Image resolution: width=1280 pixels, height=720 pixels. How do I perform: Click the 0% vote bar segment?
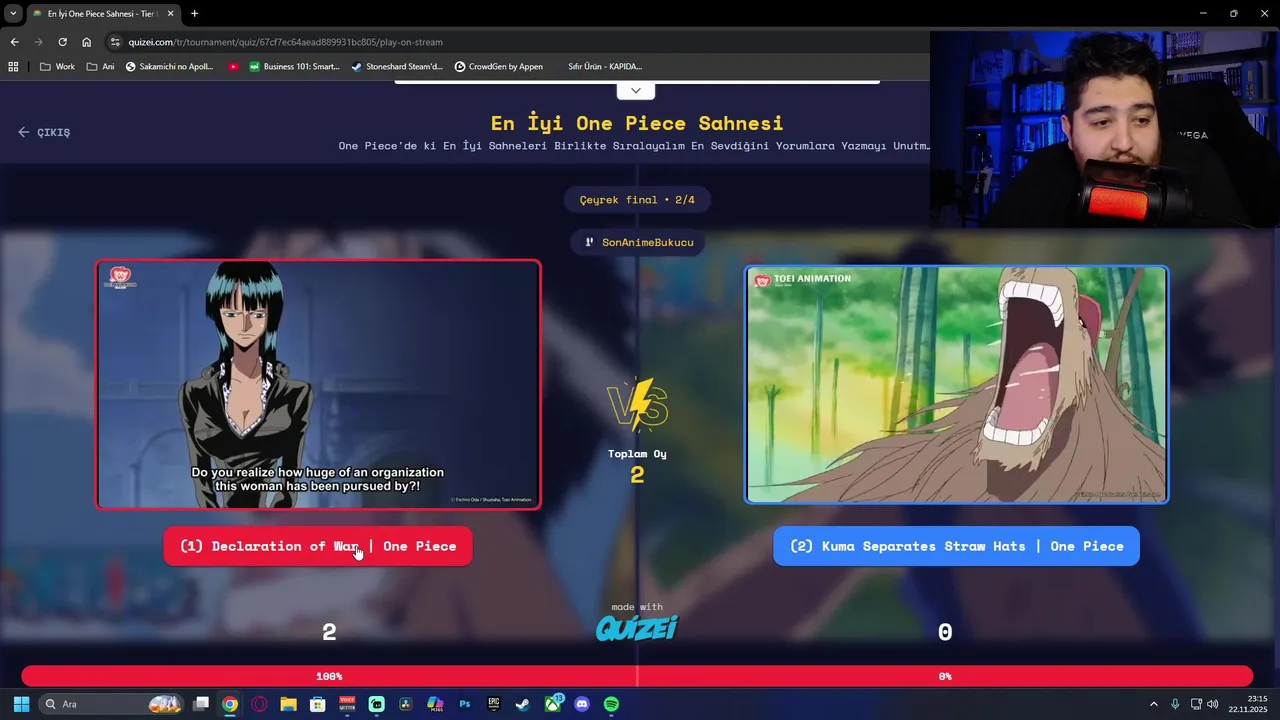pos(945,676)
